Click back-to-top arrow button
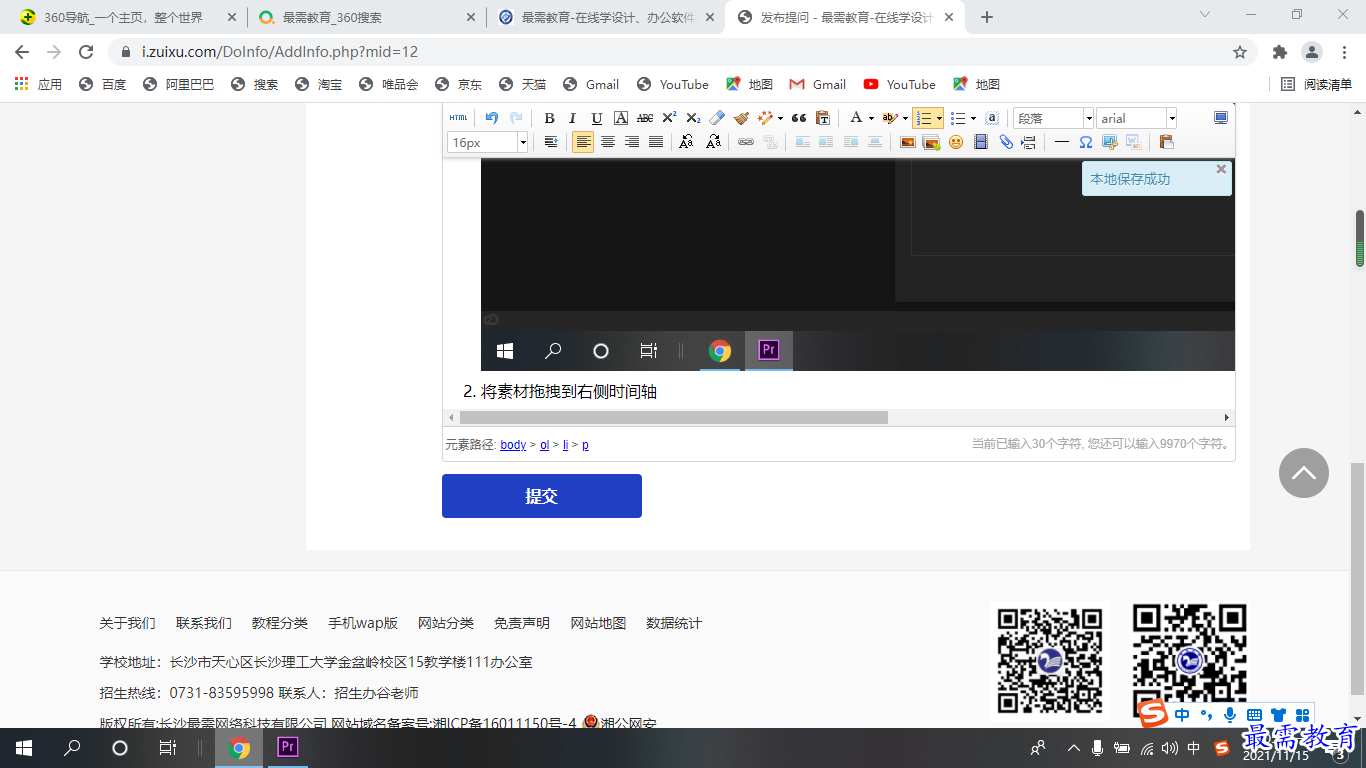The image size is (1366, 768). tap(1304, 473)
